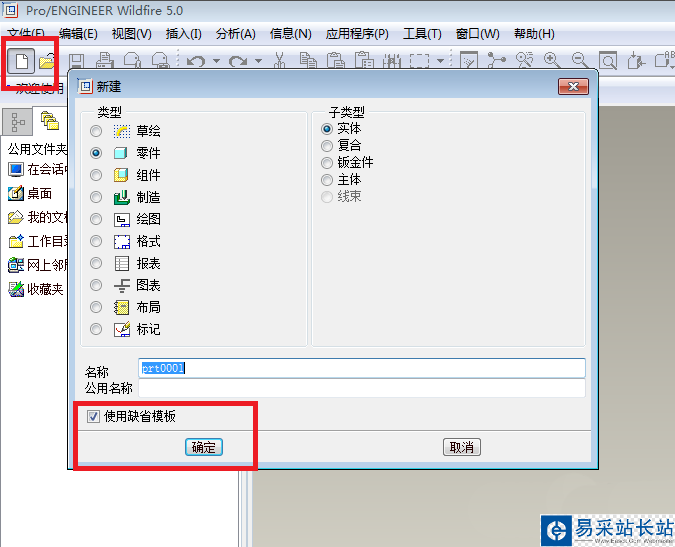
Task: Open undo history dropdown arrow
Action: coord(217,61)
